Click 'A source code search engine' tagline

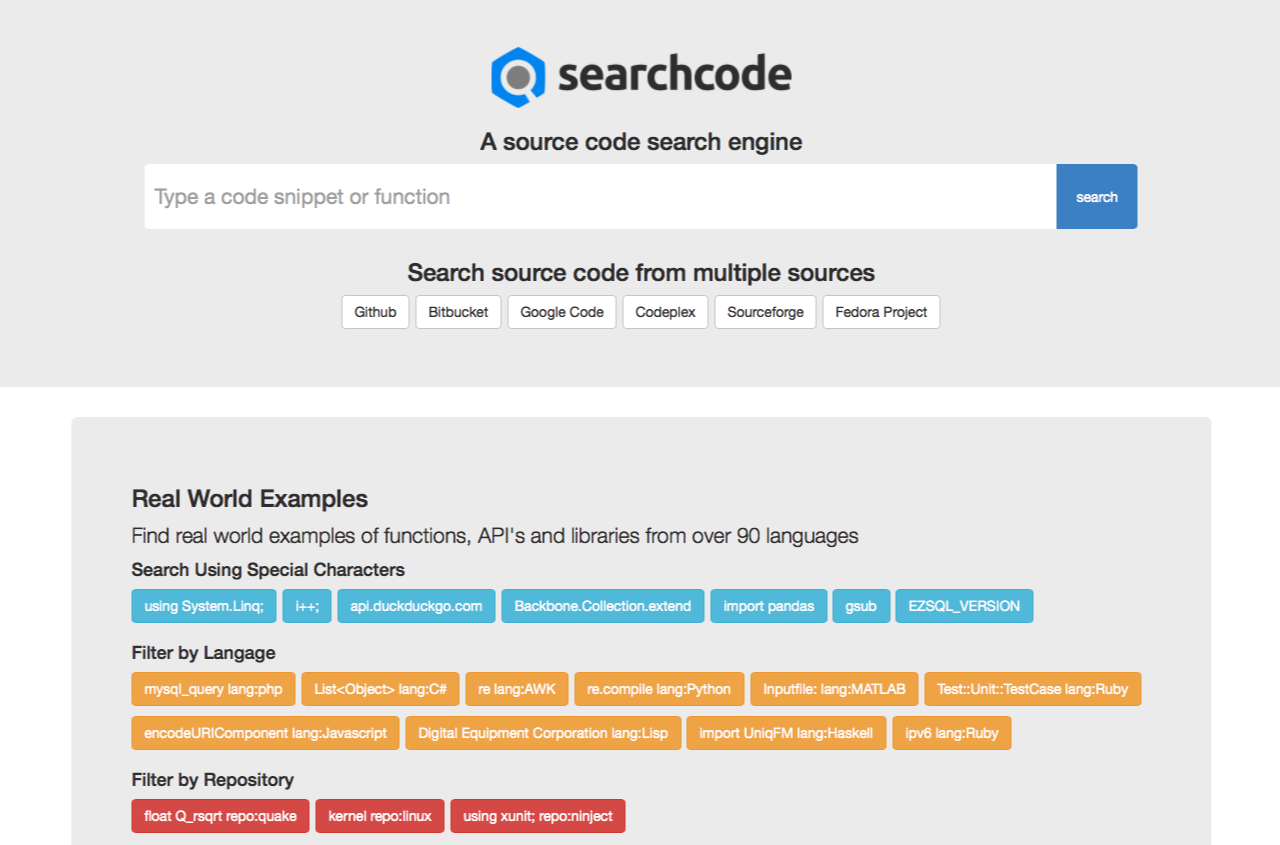[x=641, y=142]
